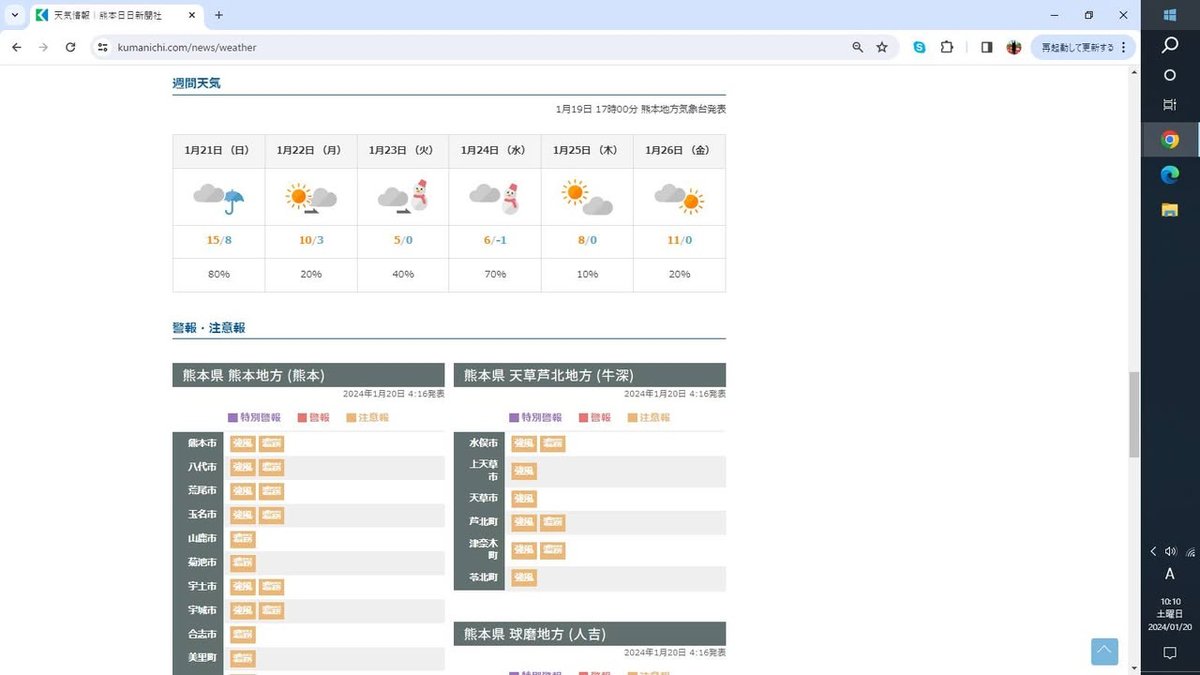This screenshot has width=1200, height=675.
Task: Open Microsoft Edge from the taskbar
Action: click(1169, 175)
